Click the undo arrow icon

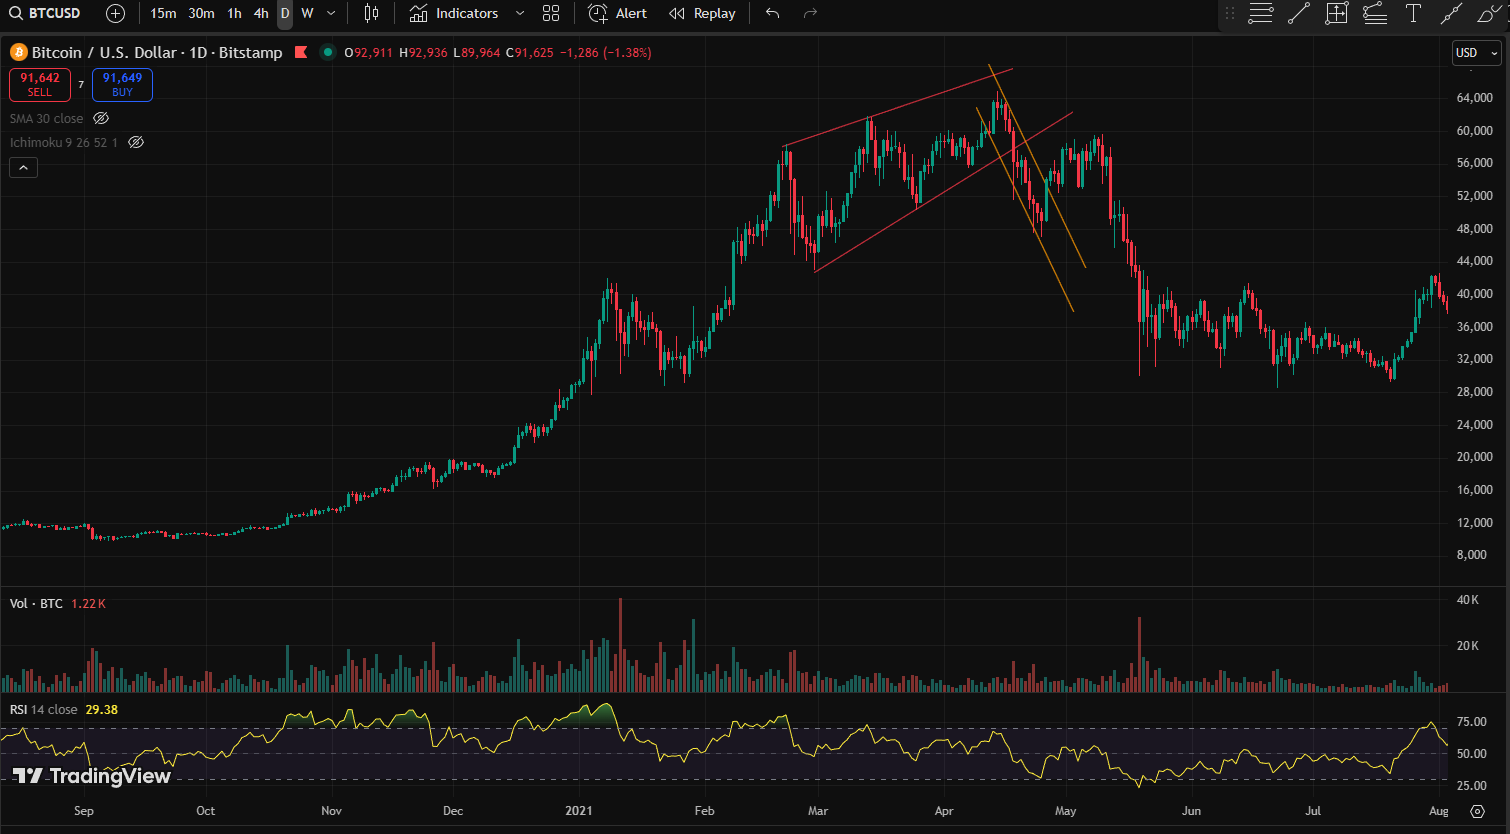point(772,13)
